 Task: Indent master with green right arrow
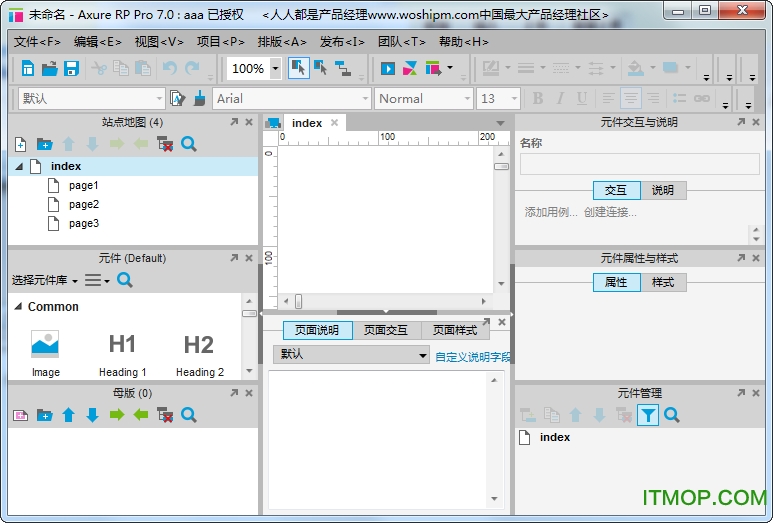click(117, 415)
